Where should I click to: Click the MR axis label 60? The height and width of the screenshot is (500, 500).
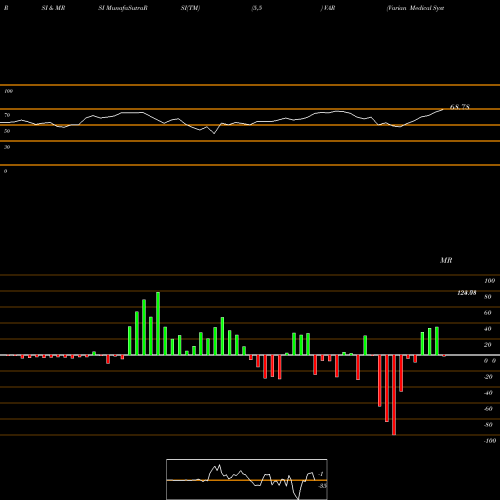[488, 313]
